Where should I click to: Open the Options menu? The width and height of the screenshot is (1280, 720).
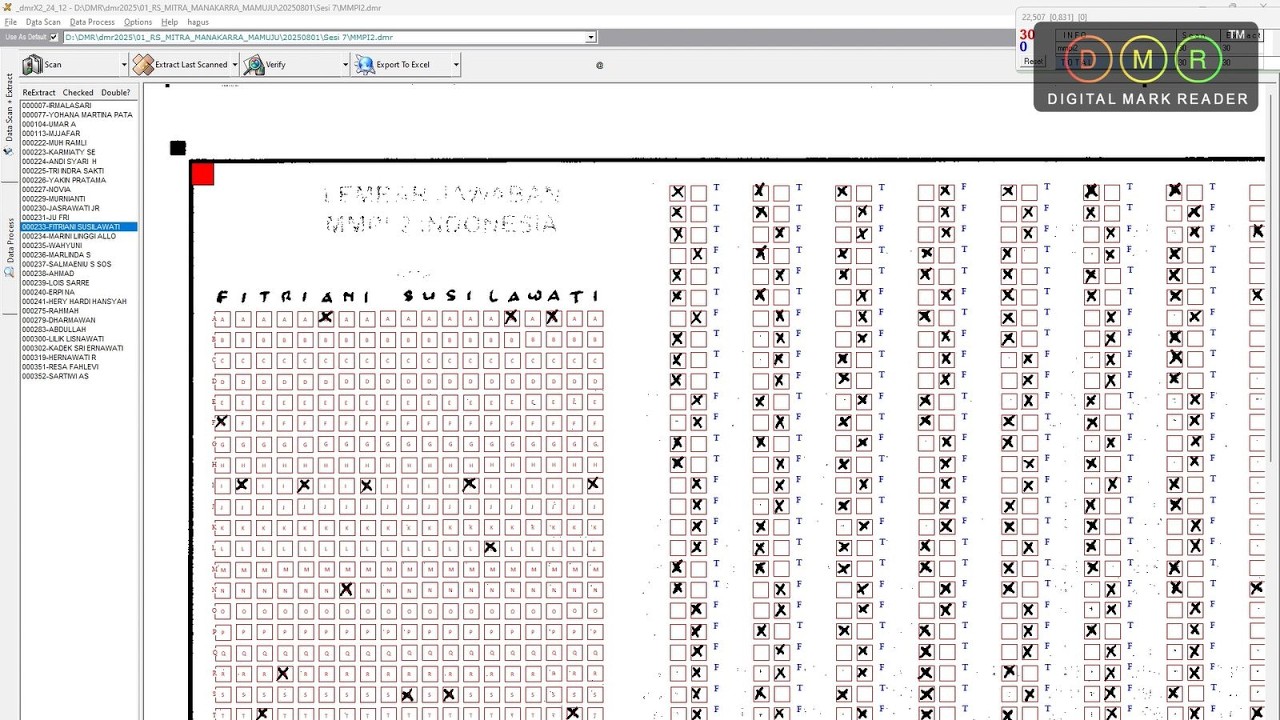click(138, 22)
